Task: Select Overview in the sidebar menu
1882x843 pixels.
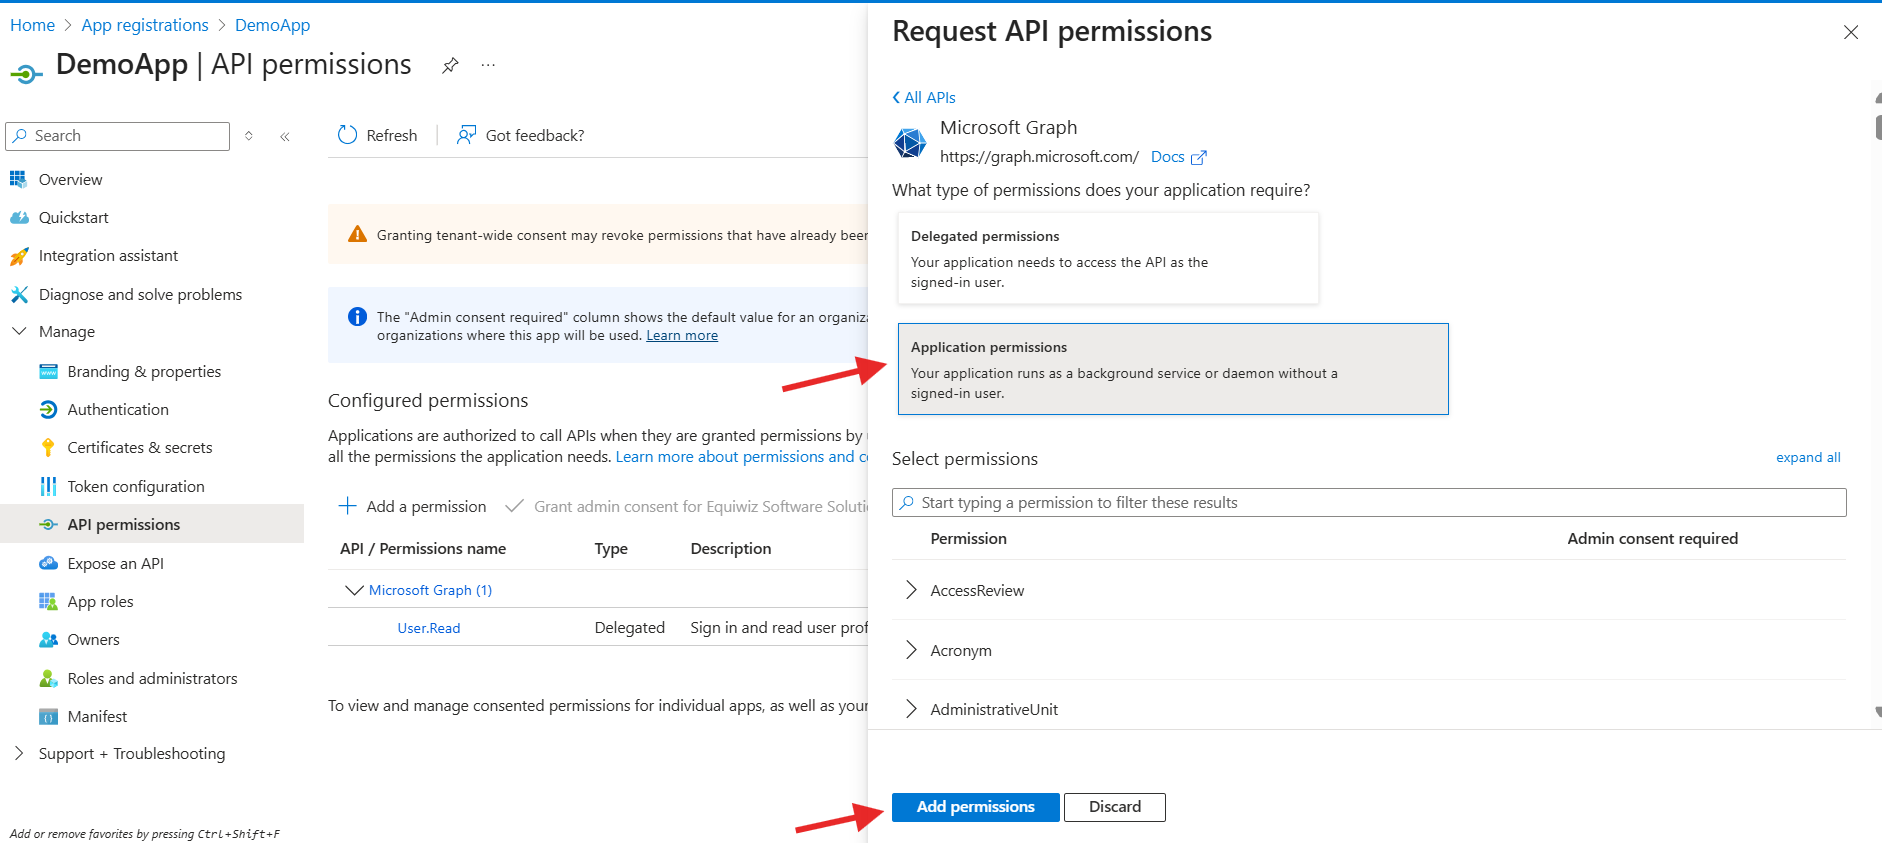Action: [x=70, y=179]
